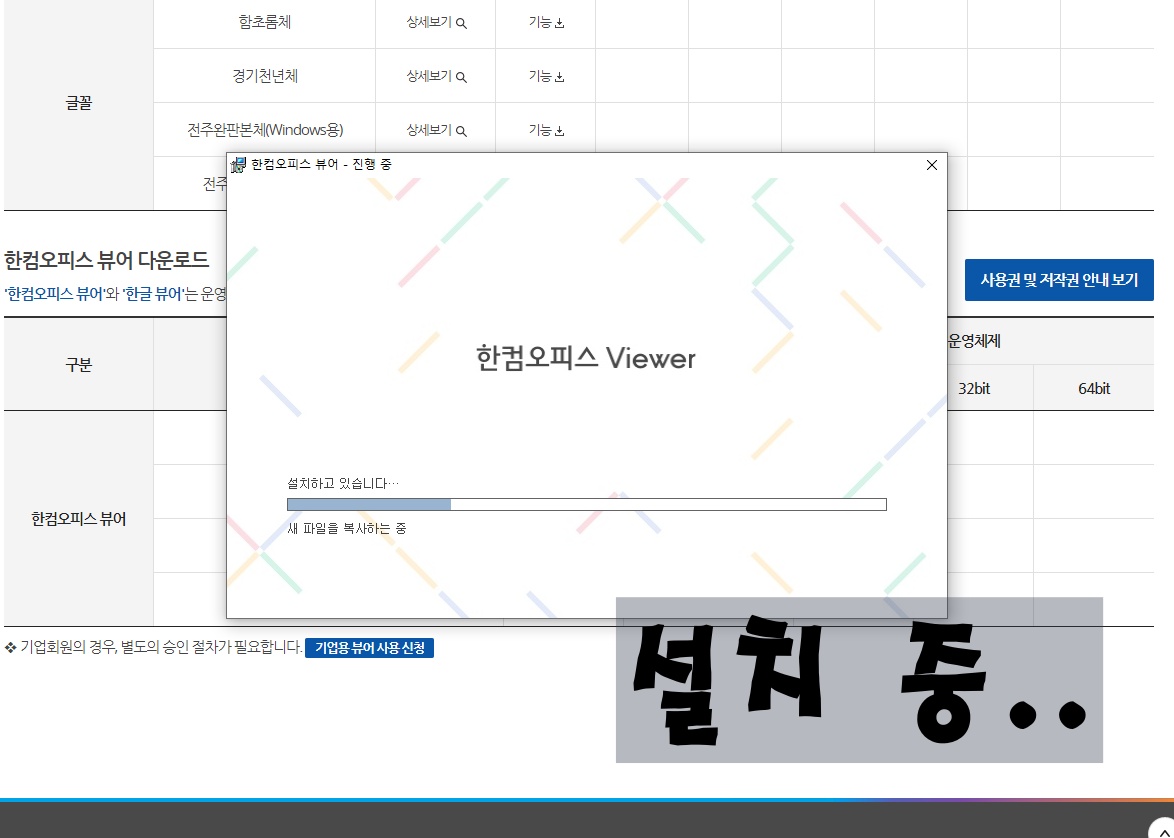The width and height of the screenshot is (1174, 838).
Task: Click the '한글 뷰어' highlighted link text
Action: coord(153,294)
